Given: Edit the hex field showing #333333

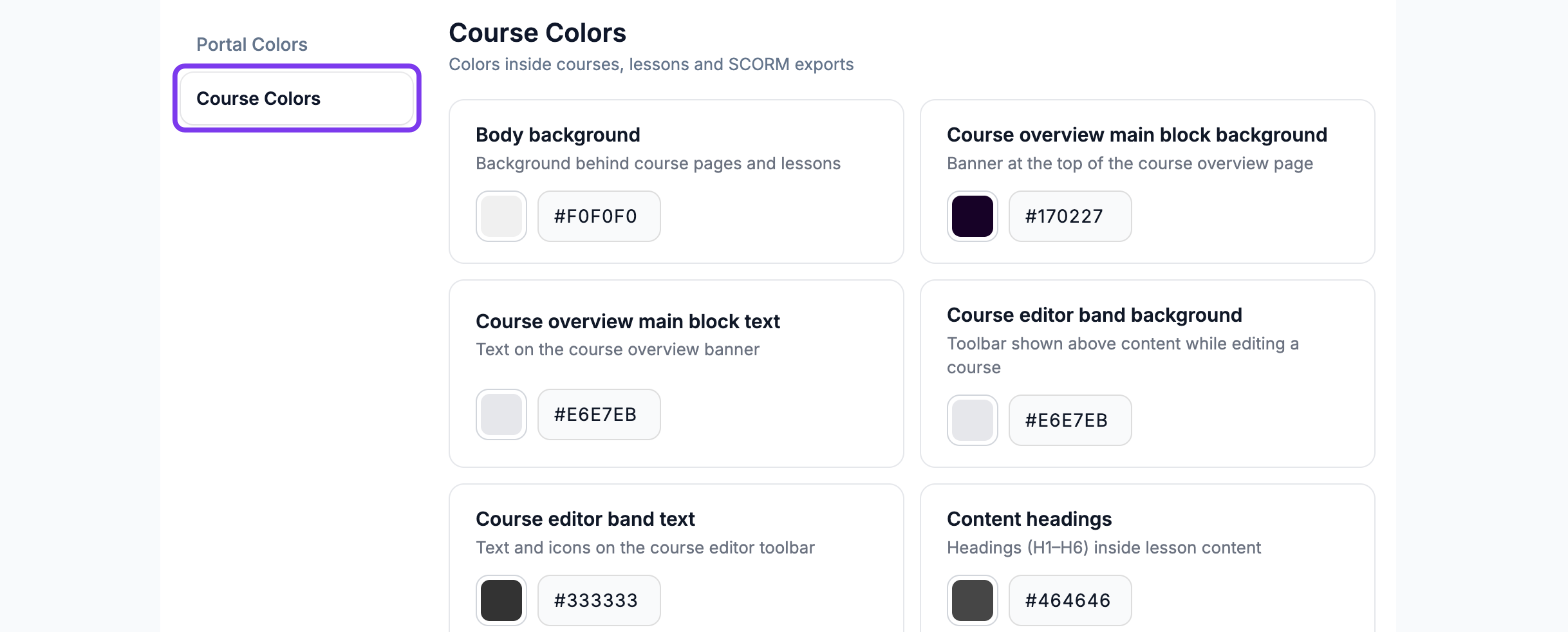Looking at the screenshot, I should 599,600.
